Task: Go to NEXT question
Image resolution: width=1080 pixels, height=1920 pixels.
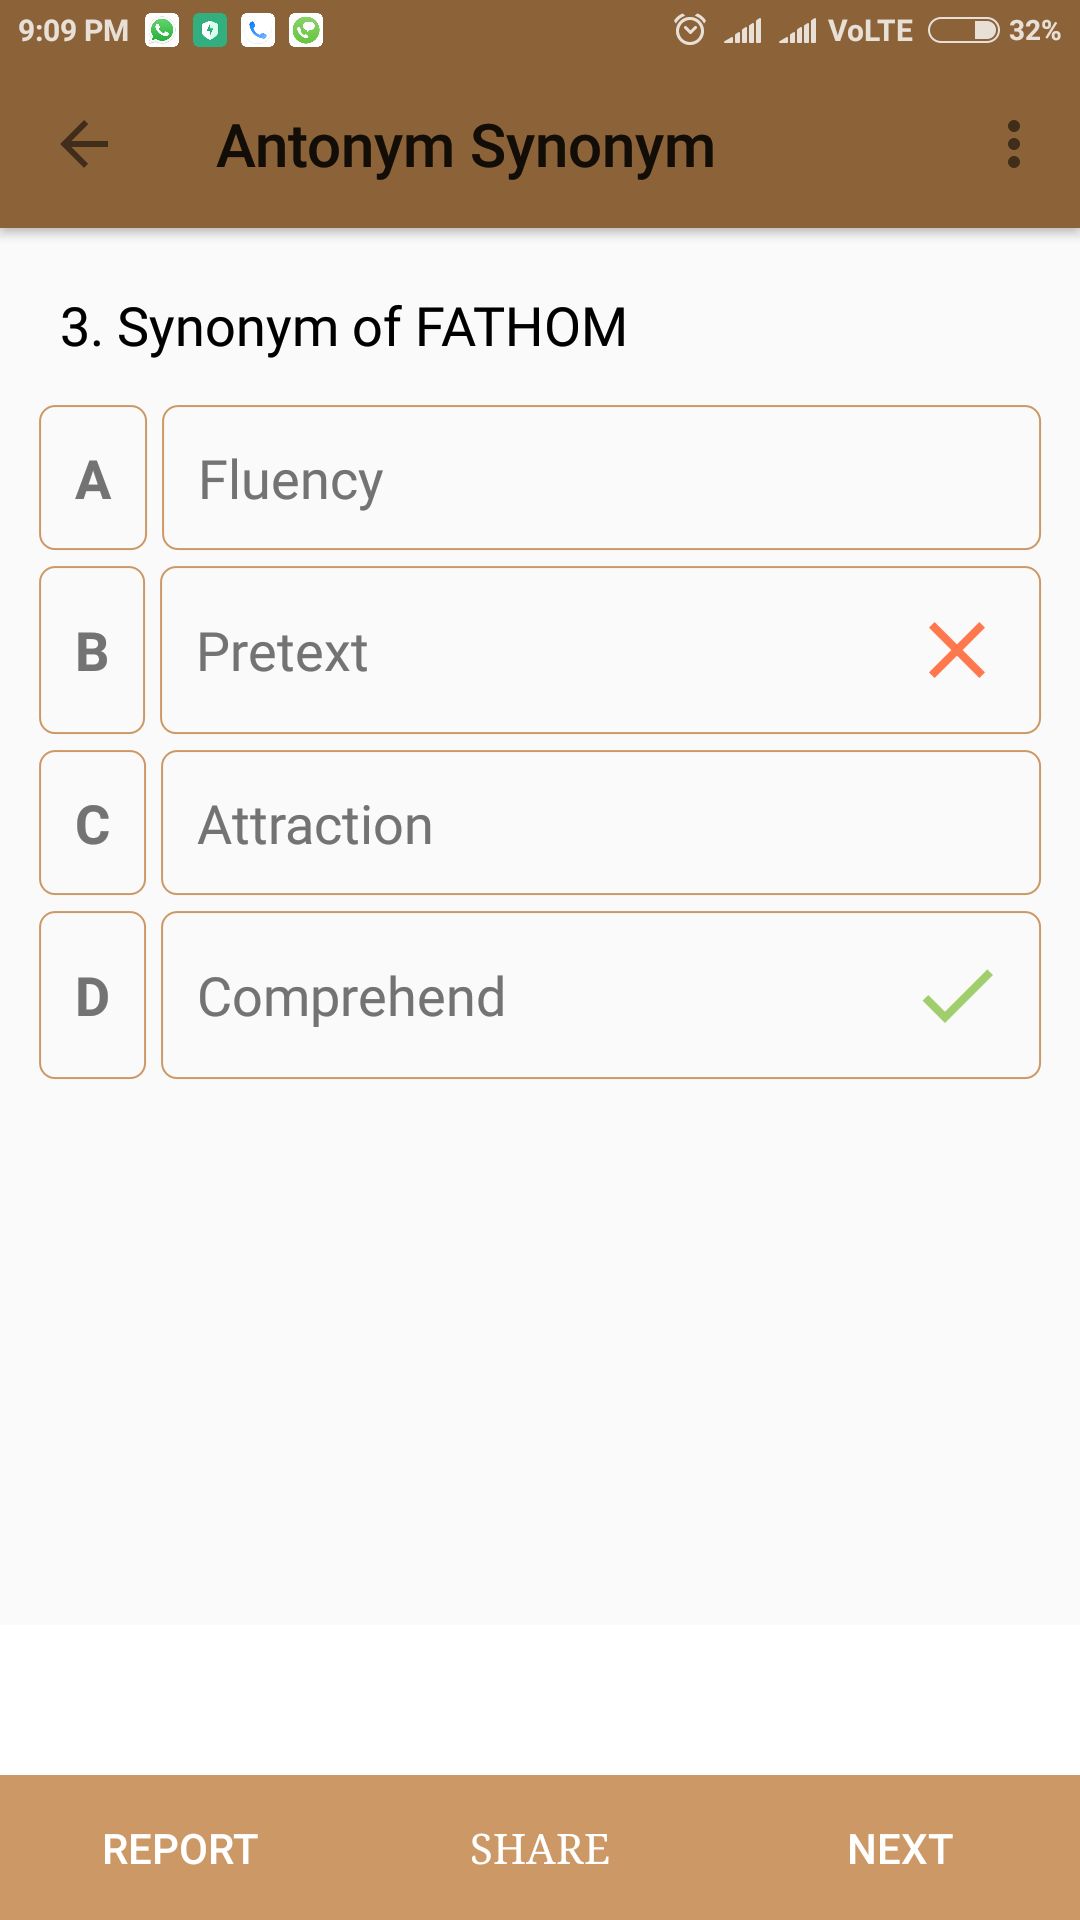Action: point(900,1849)
